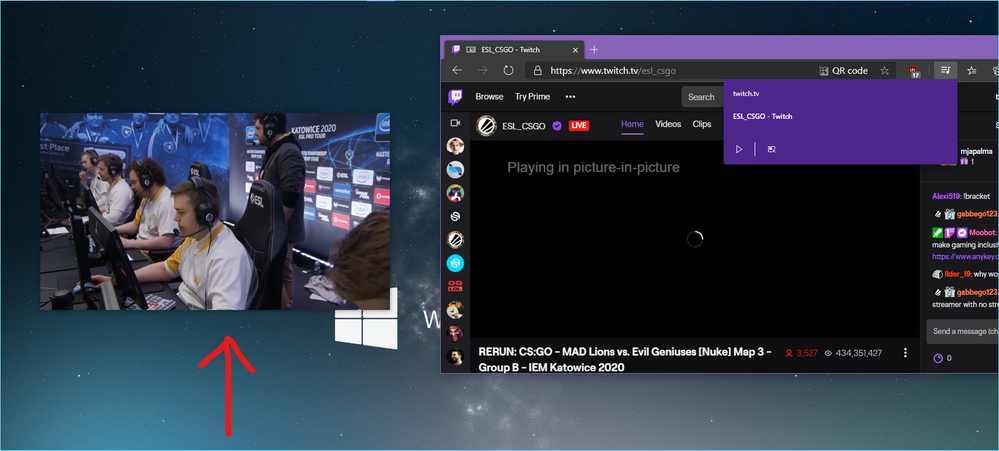Click the Send a message chat box
The height and width of the screenshot is (451, 999).
[963, 331]
